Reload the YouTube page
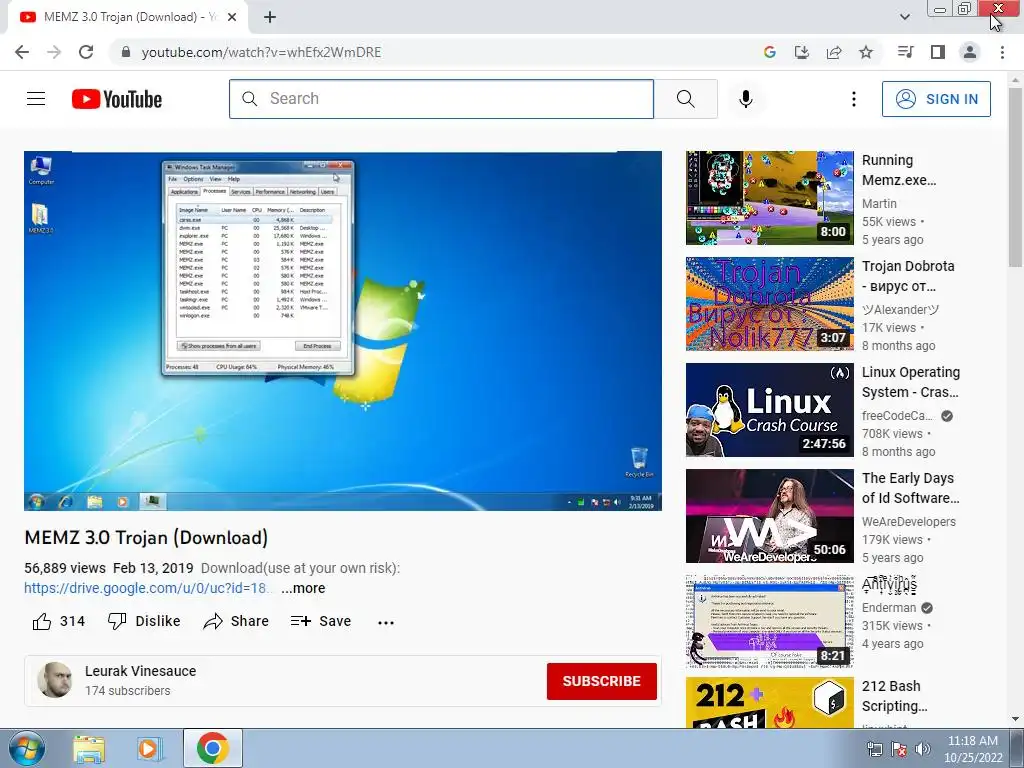This screenshot has width=1024, height=768. [86, 52]
